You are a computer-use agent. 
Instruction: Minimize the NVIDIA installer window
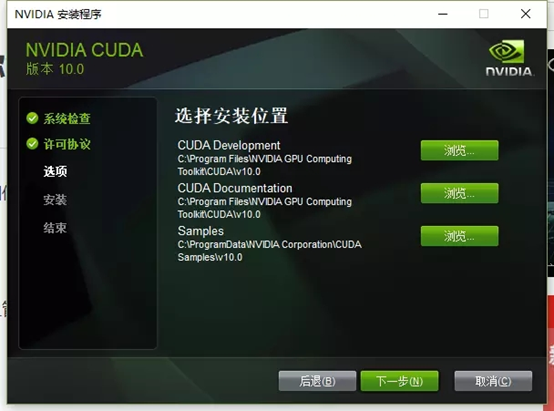click(443, 14)
